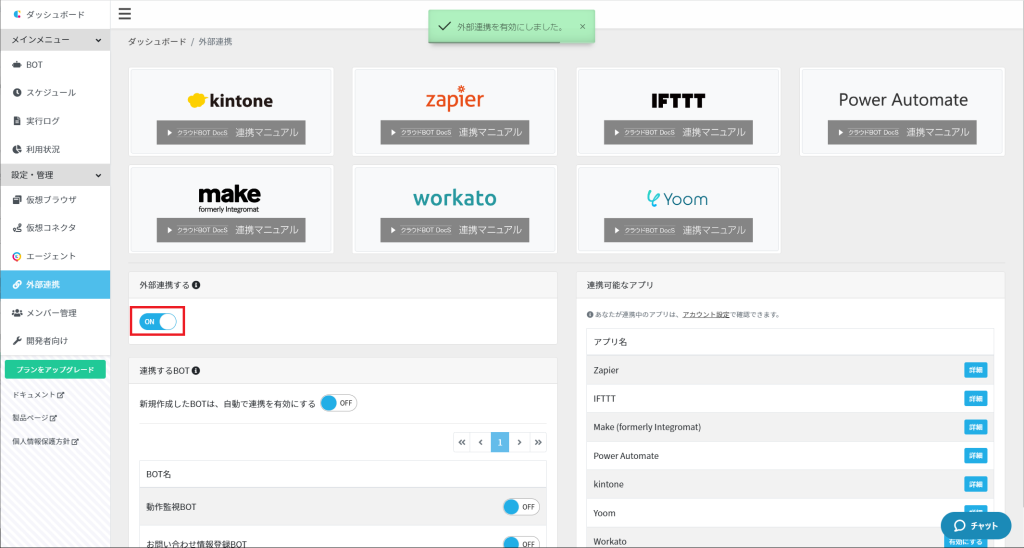The image size is (1024, 548).
Task: Open the workato 連携マニュアル button
Action: point(455,230)
